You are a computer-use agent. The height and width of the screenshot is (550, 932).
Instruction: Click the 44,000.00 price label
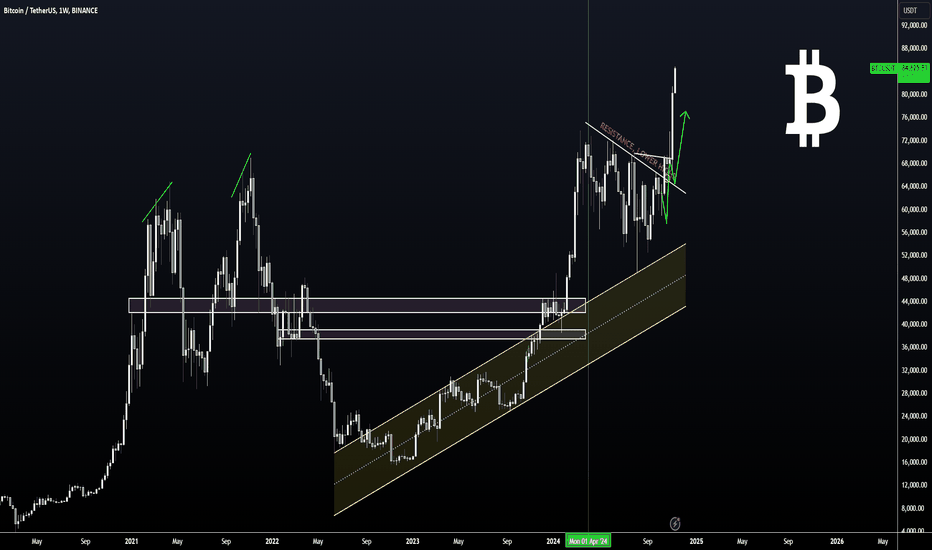pos(914,301)
